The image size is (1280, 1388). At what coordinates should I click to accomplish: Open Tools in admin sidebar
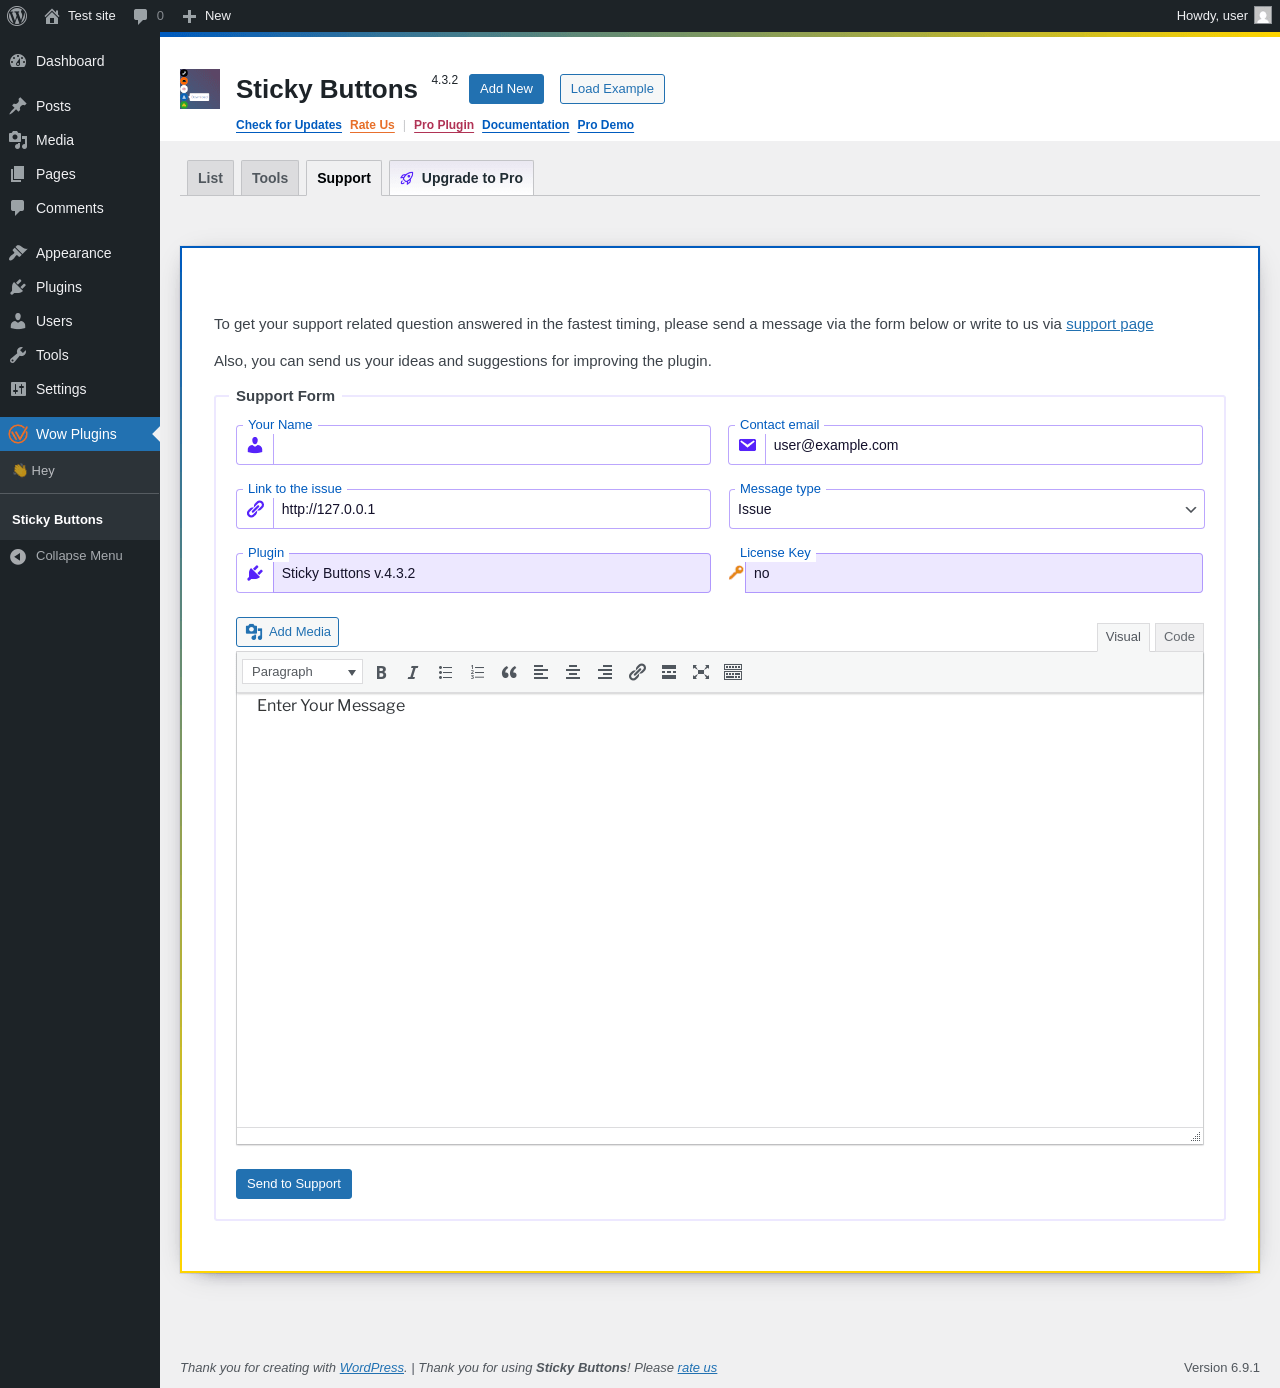[x=80, y=355]
